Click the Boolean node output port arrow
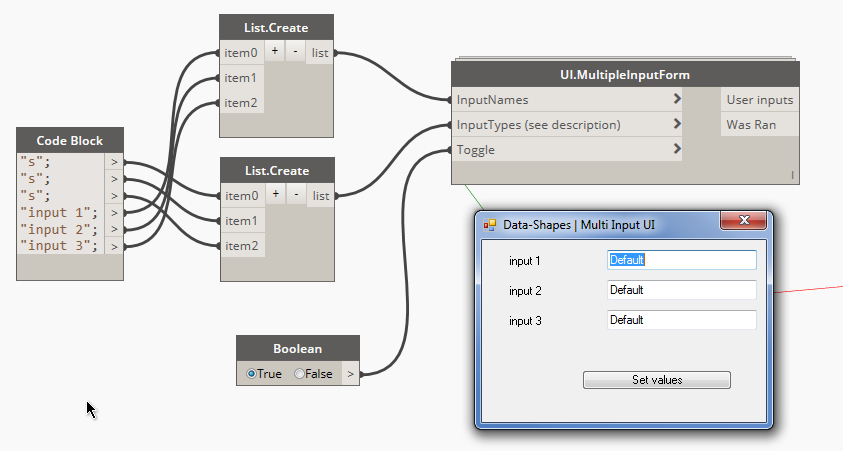 (x=351, y=374)
